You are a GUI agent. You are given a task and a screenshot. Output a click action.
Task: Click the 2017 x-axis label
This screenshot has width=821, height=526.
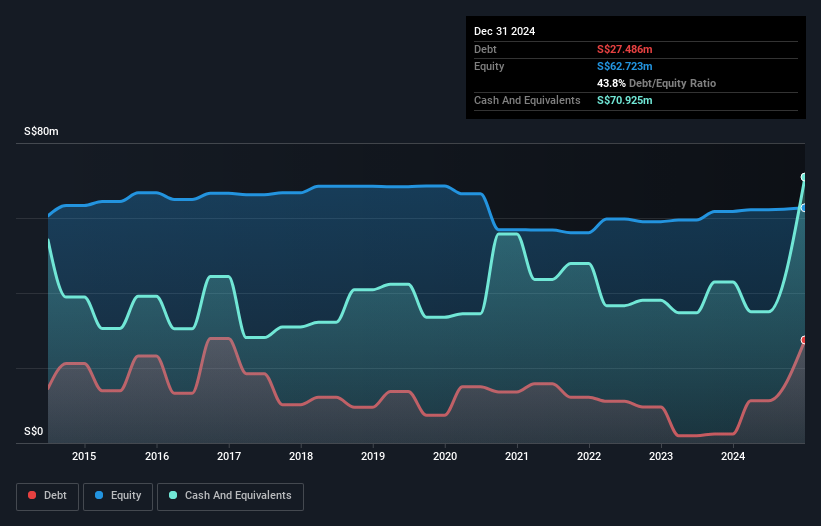tap(229, 456)
